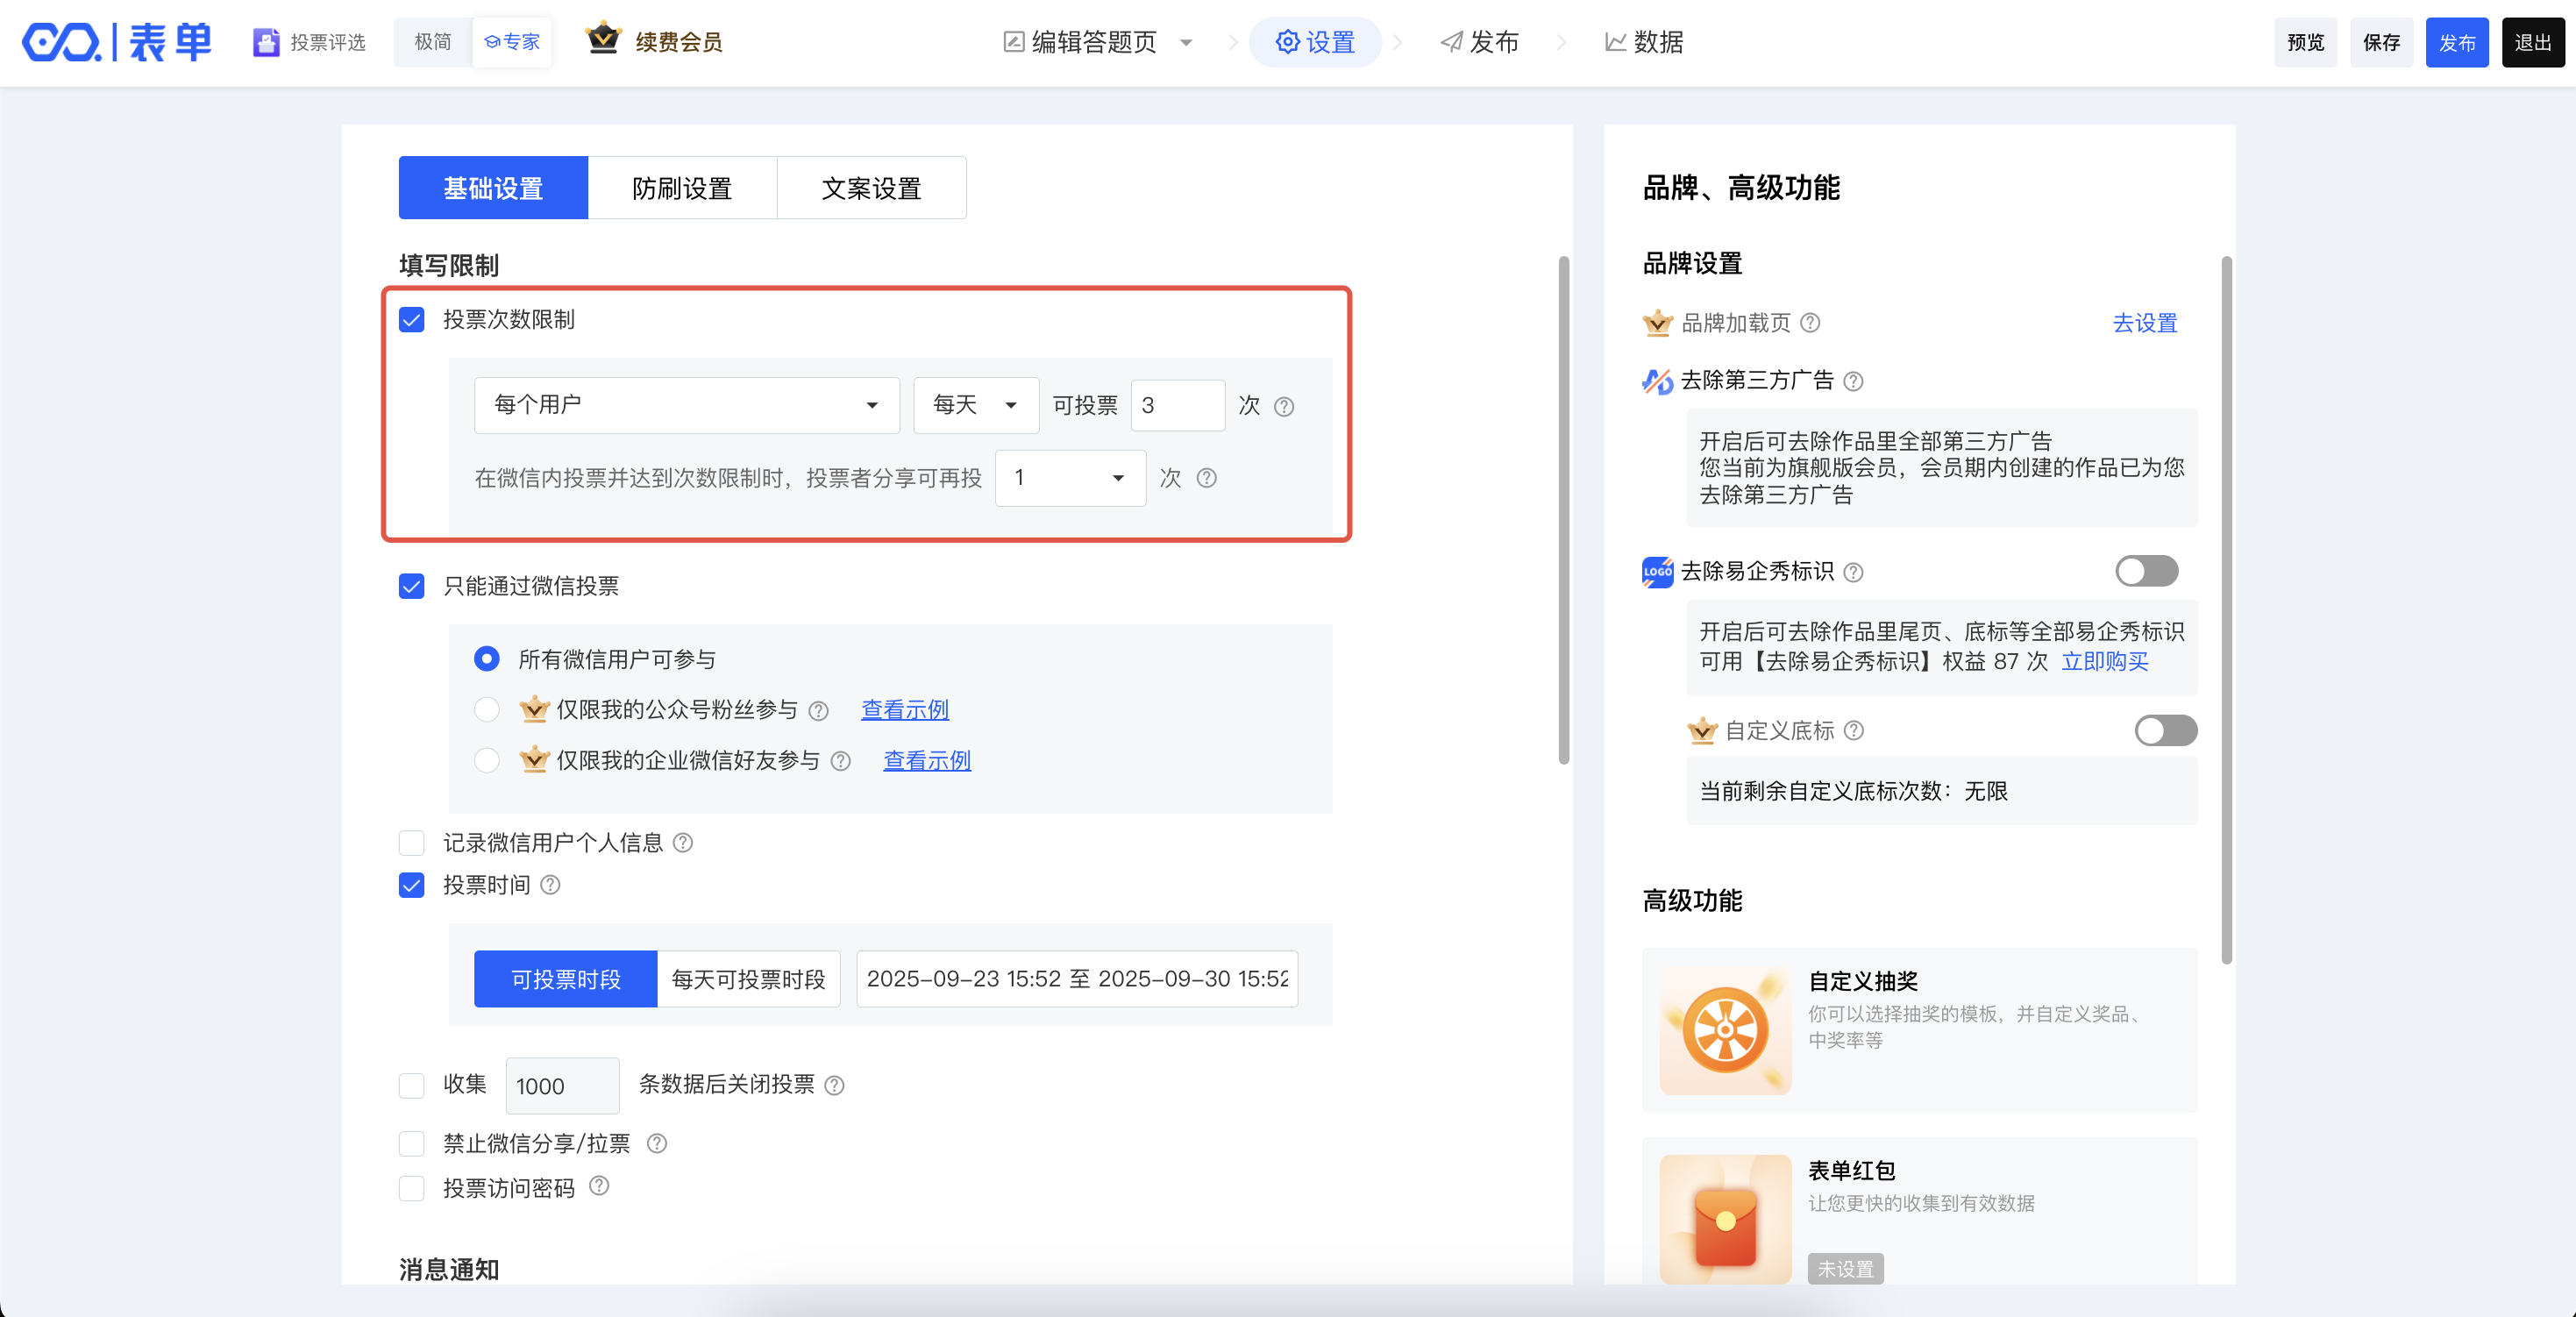The height and width of the screenshot is (1317, 2576).
Task: Click the purple 投票评选 form icon
Action: pos(265,42)
